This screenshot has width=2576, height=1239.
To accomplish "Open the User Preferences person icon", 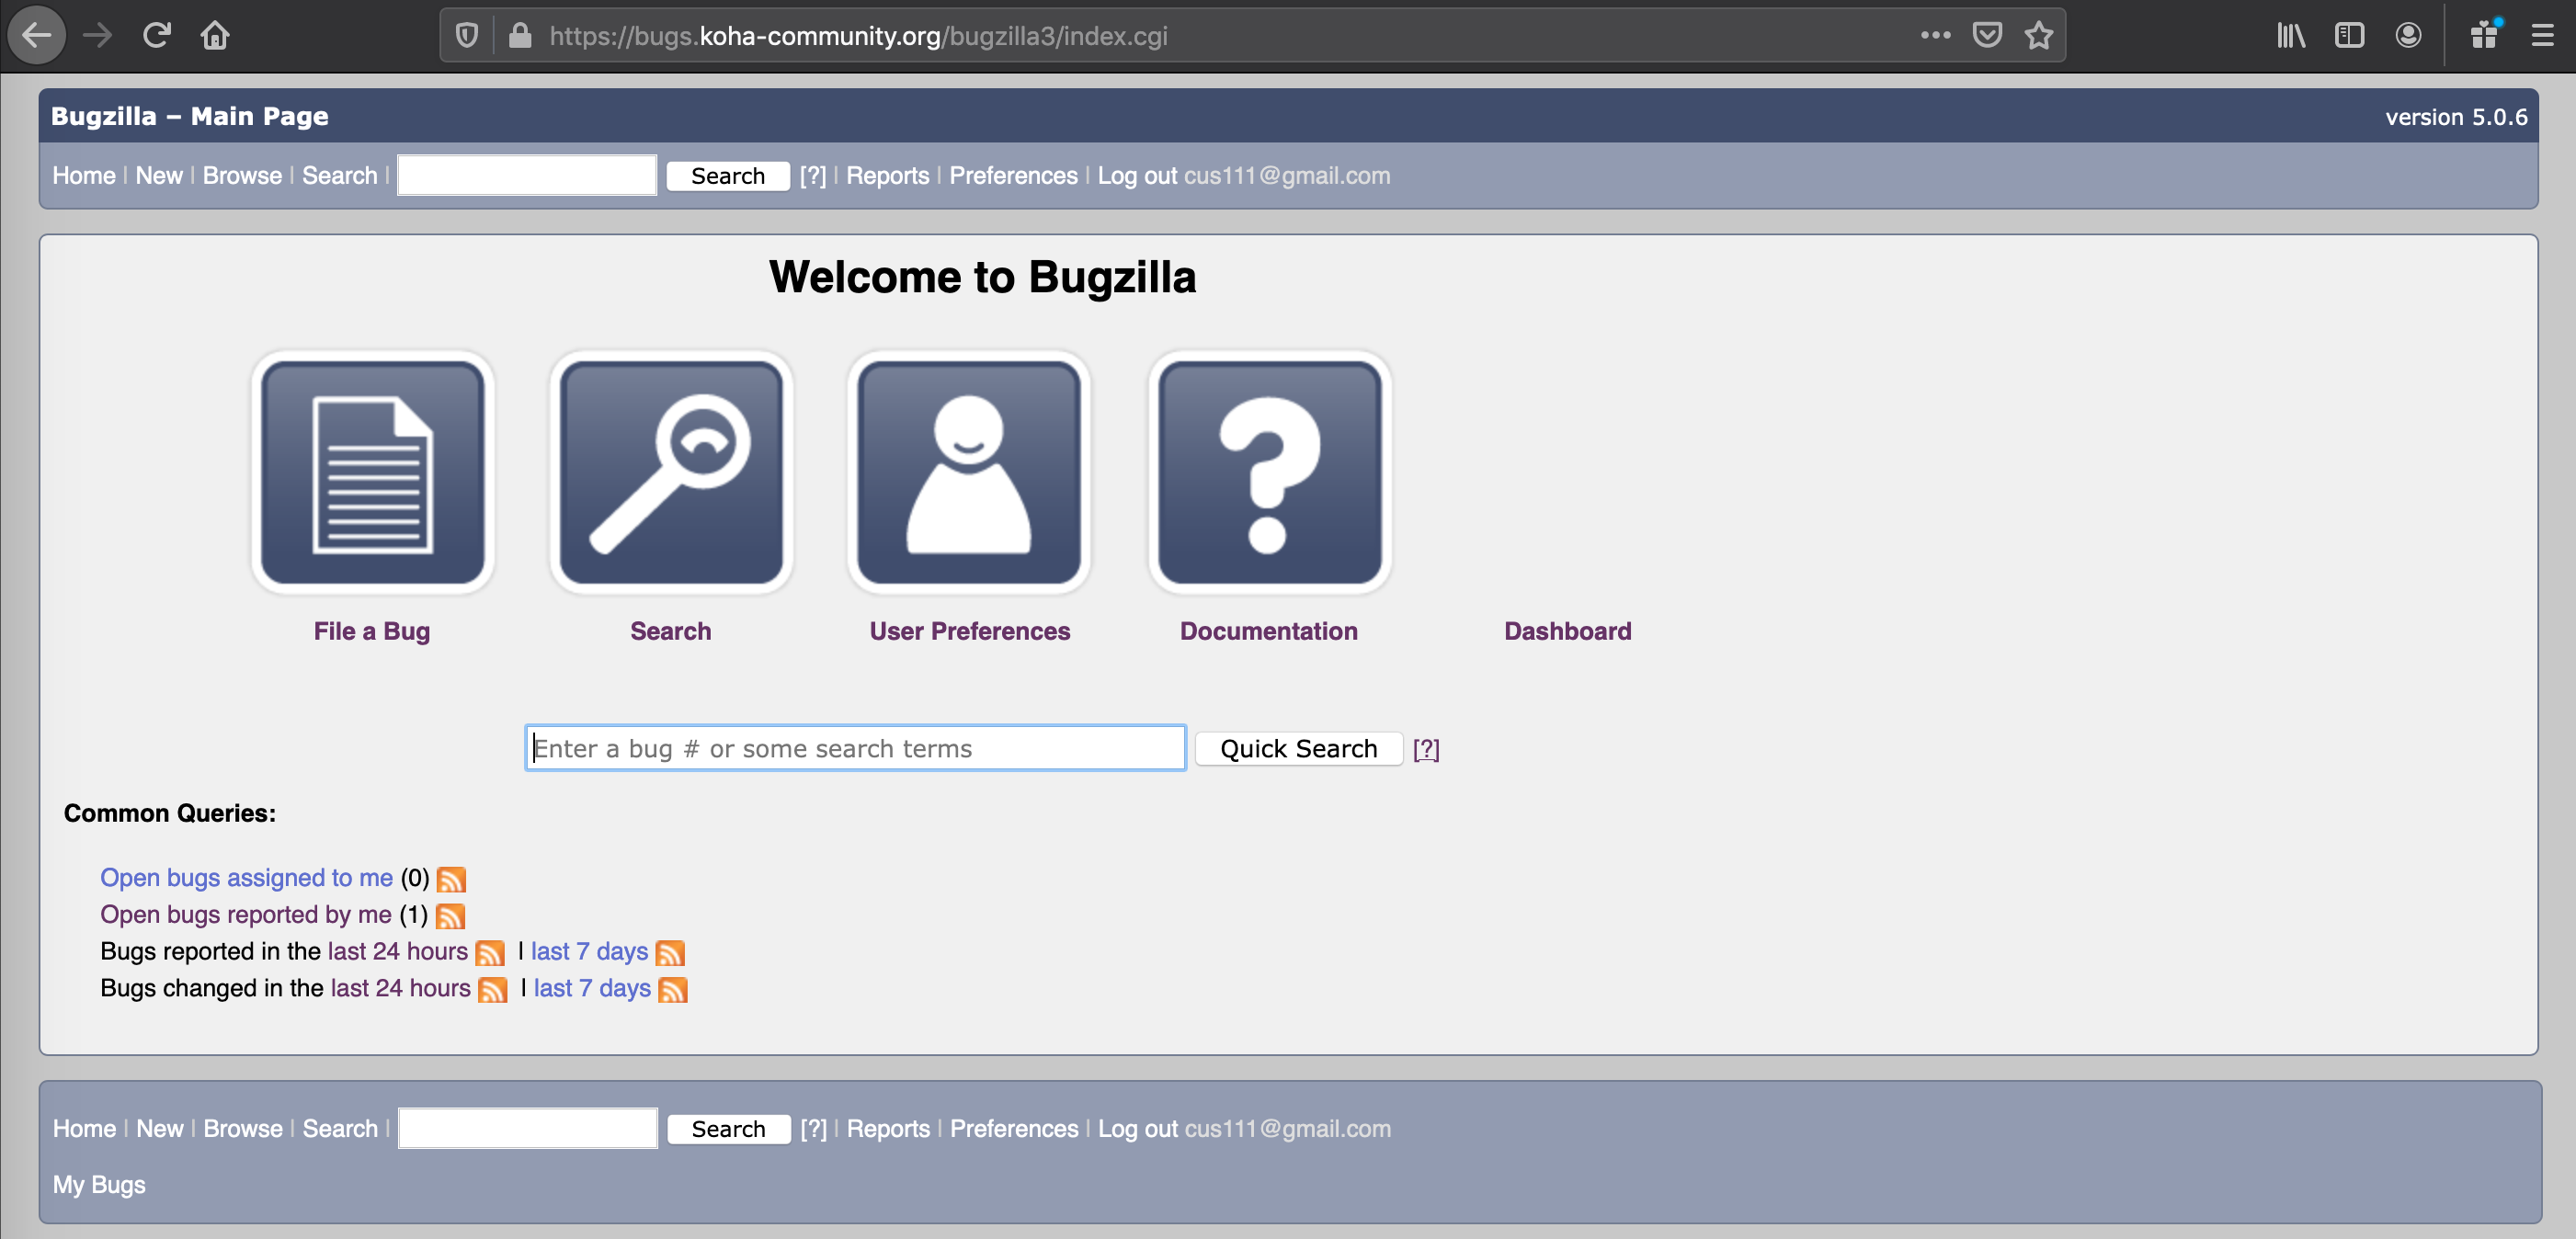I will (x=969, y=472).
